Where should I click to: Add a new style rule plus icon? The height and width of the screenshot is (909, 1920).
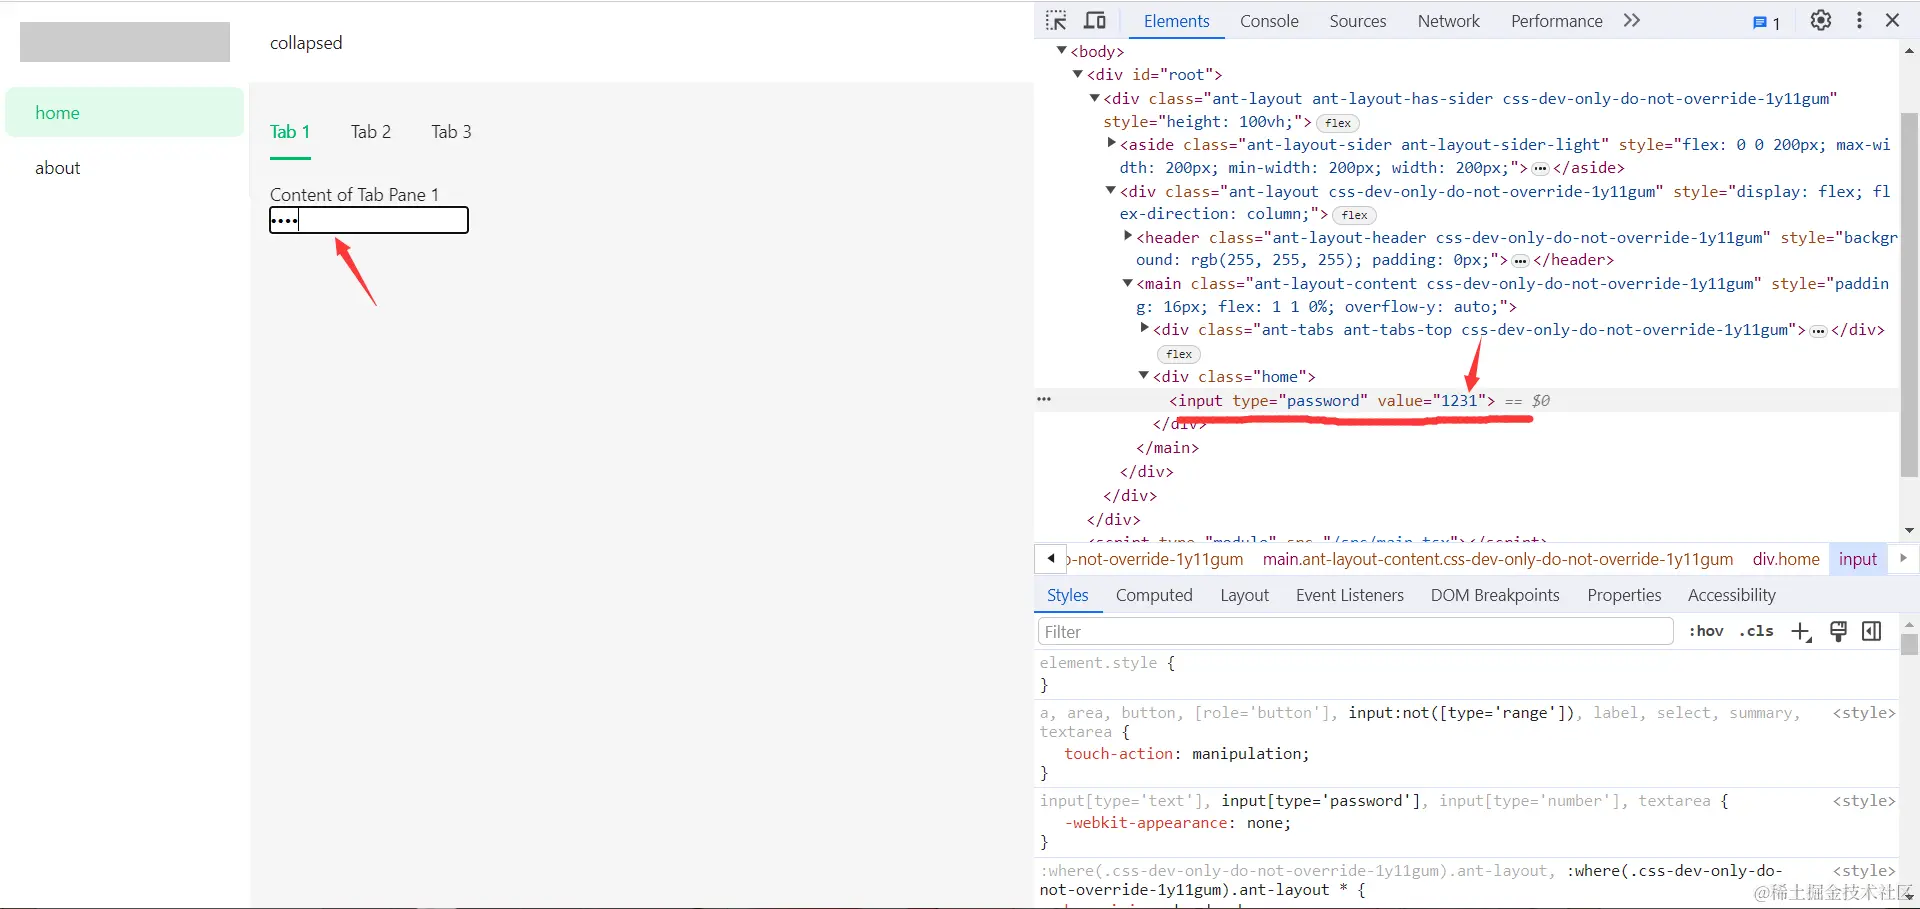(1801, 631)
